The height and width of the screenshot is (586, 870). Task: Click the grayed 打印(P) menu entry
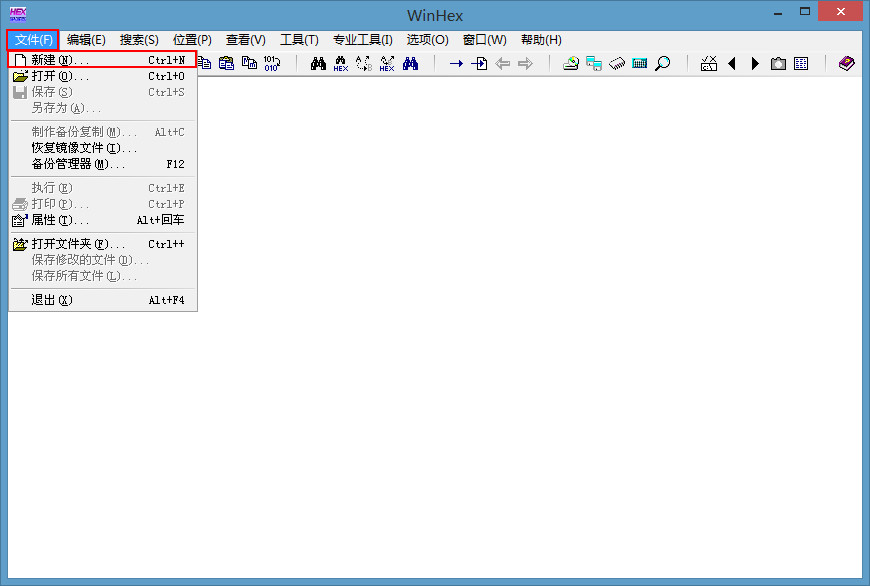point(103,204)
